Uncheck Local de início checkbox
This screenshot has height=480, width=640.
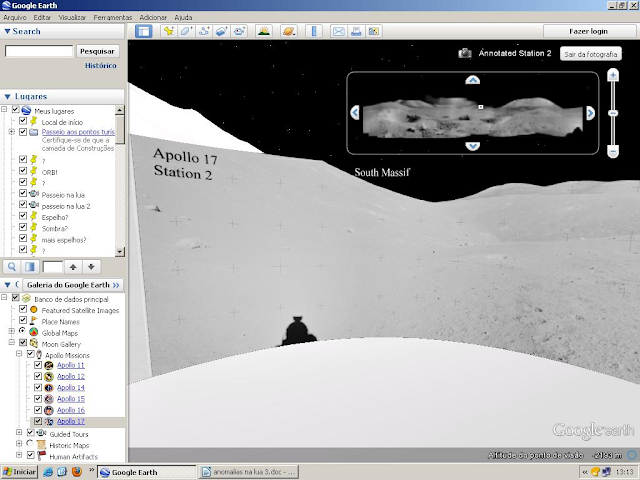23,121
